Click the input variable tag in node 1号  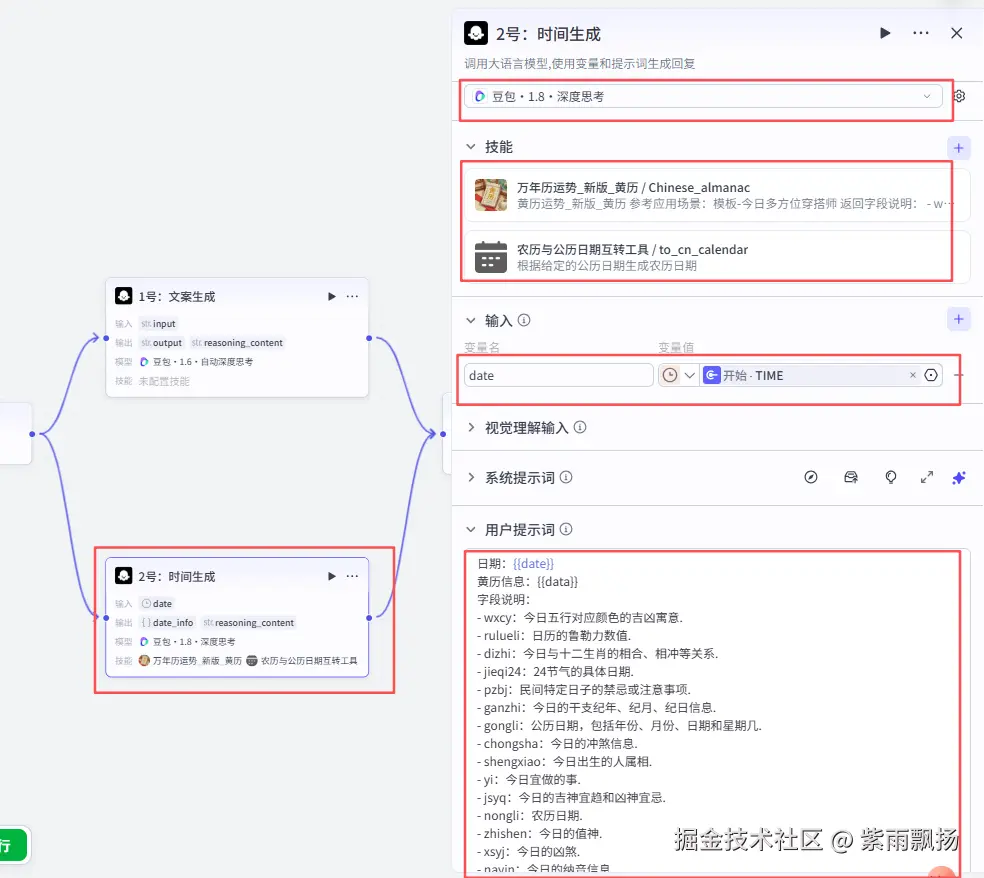click(x=159, y=324)
